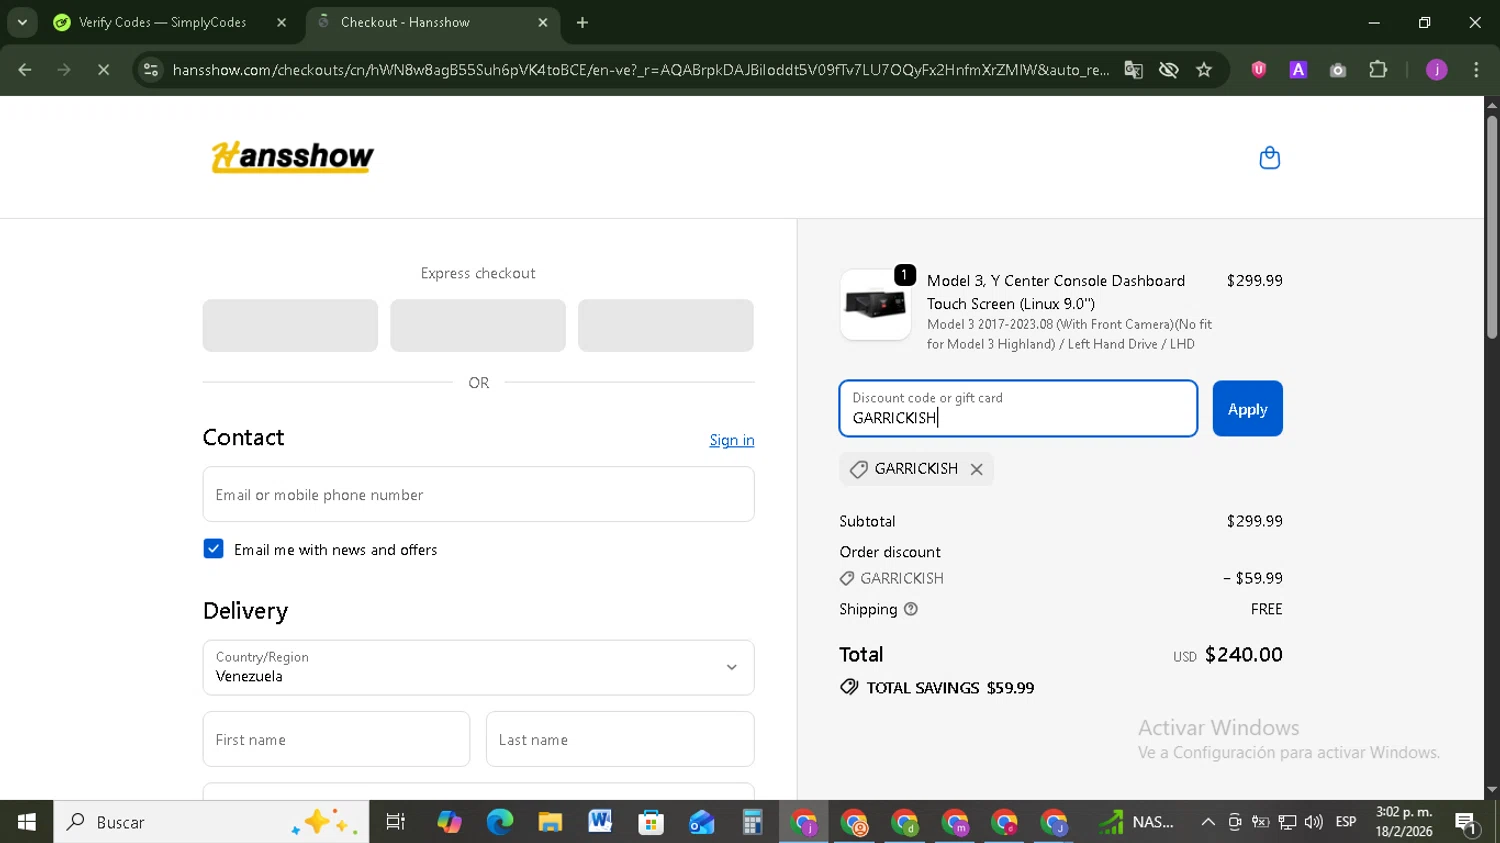View site information icon in address bar
Viewport: 1500px width, 843px height.
[x=151, y=70]
